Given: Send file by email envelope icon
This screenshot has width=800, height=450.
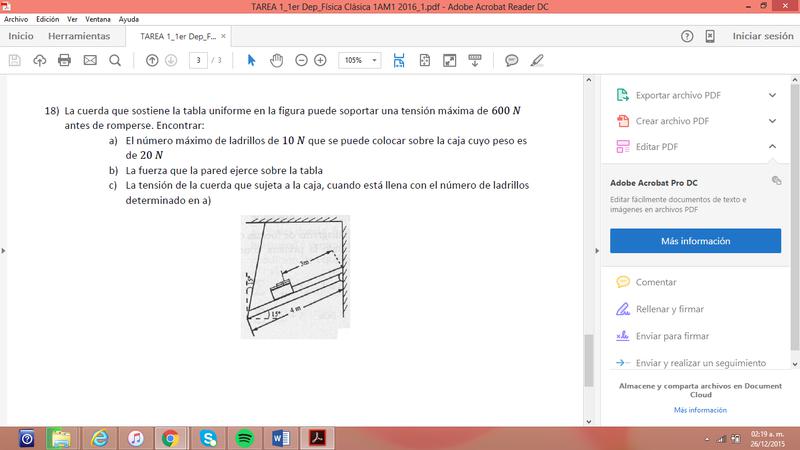Looking at the screenshot, I should (89, 60).
